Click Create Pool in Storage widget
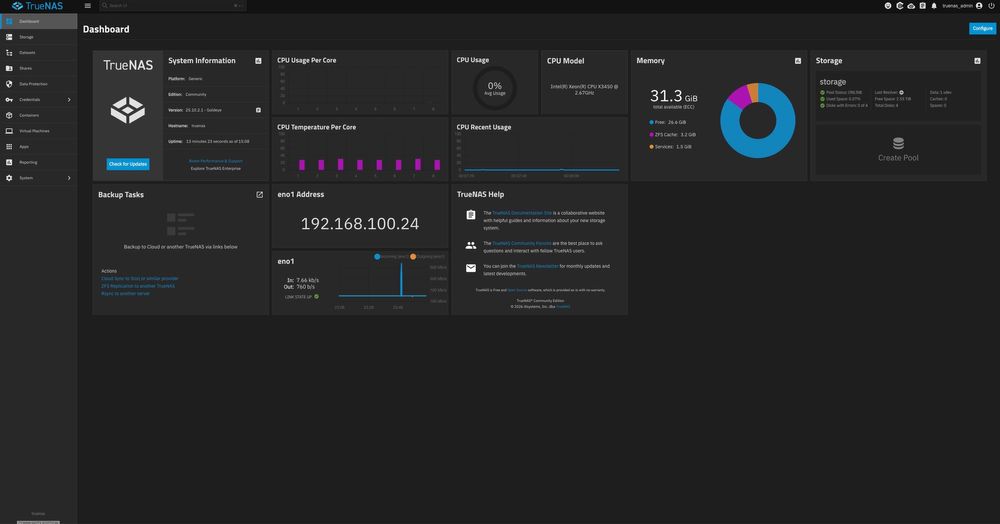Viewport: 1000px width, 524px height. (898, 150)
